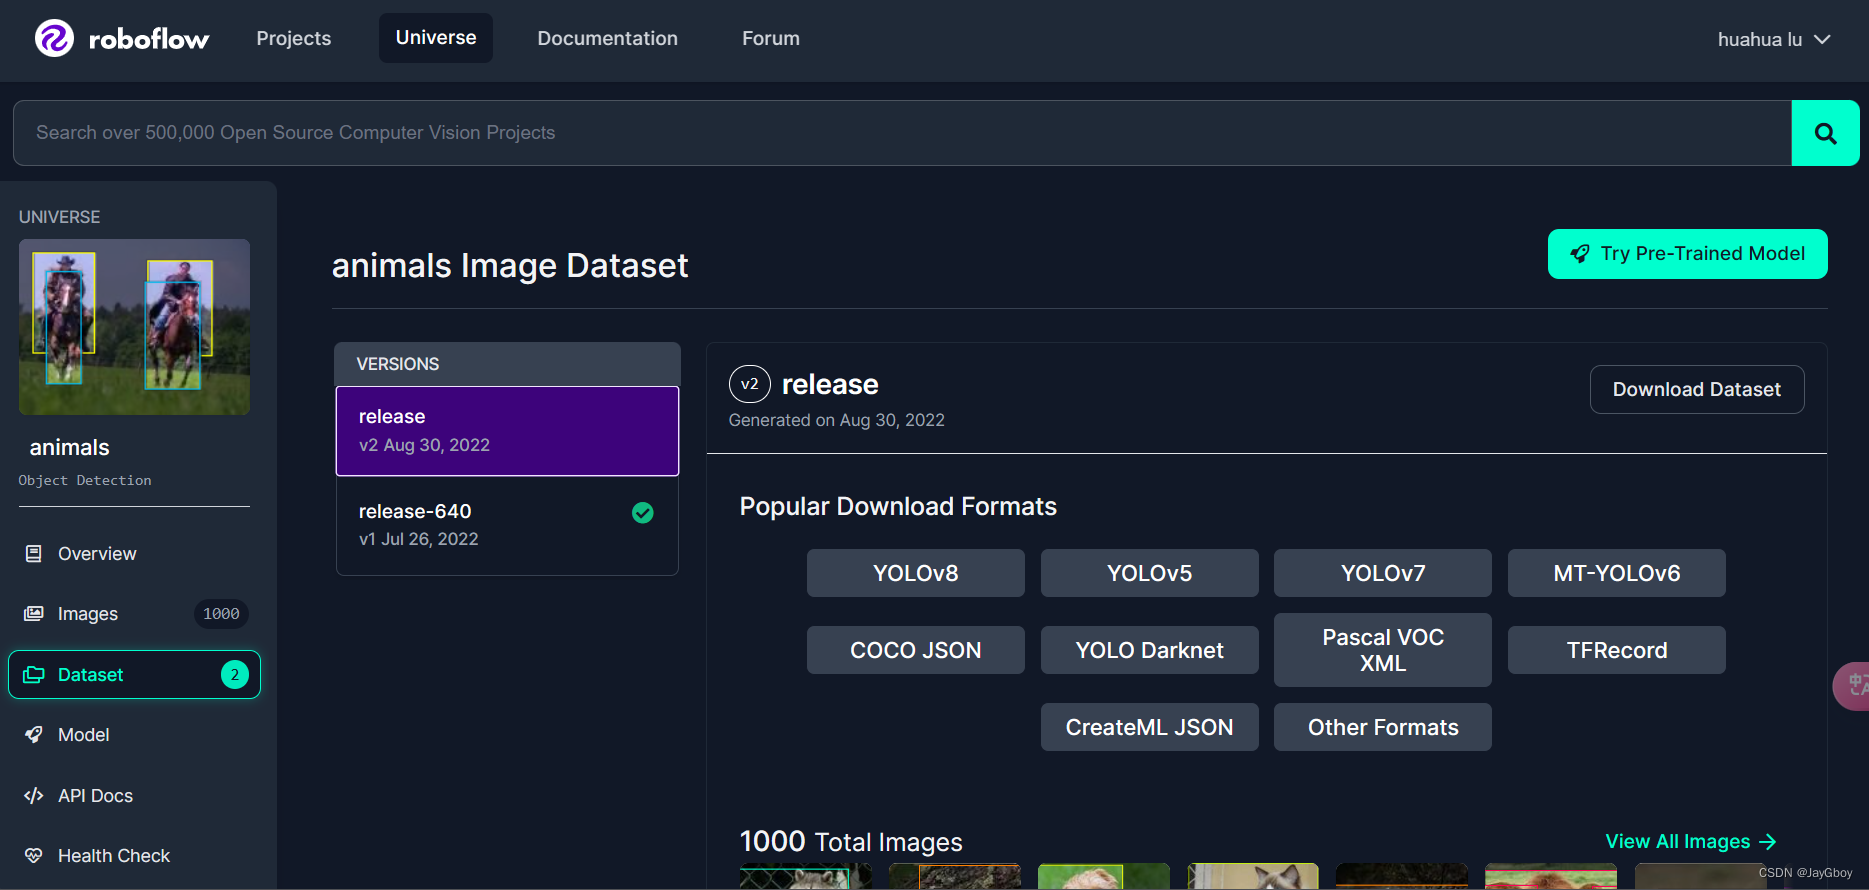Click the green checkmark on release-640

[x=643, y=513]
